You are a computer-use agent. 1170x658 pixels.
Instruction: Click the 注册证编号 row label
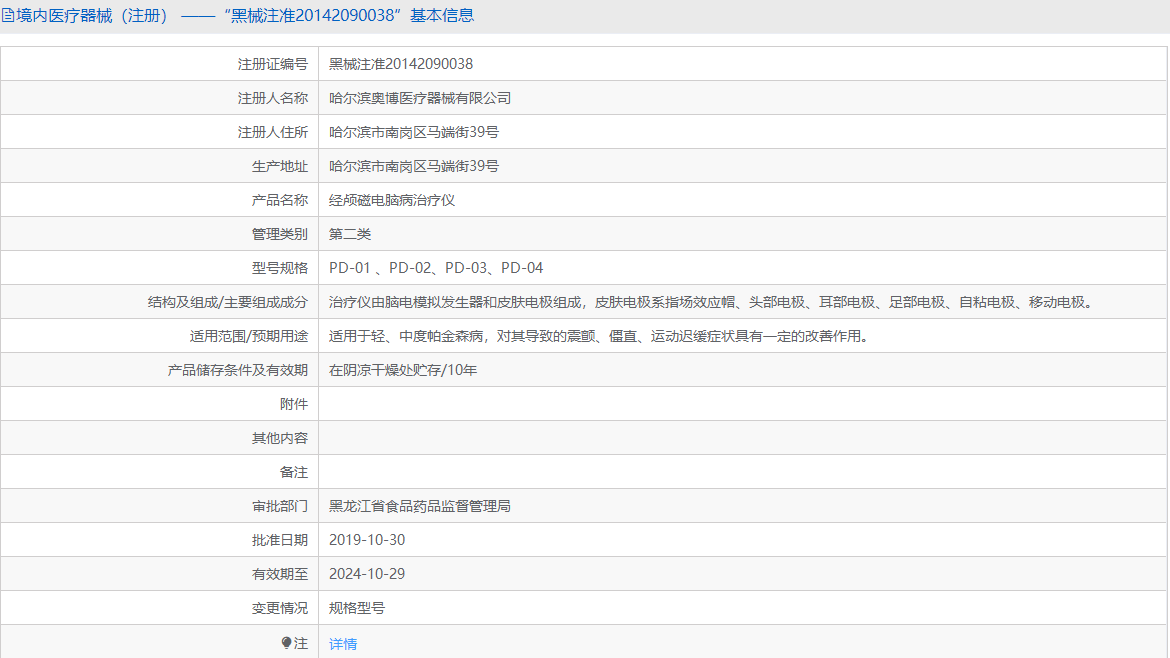272,64
